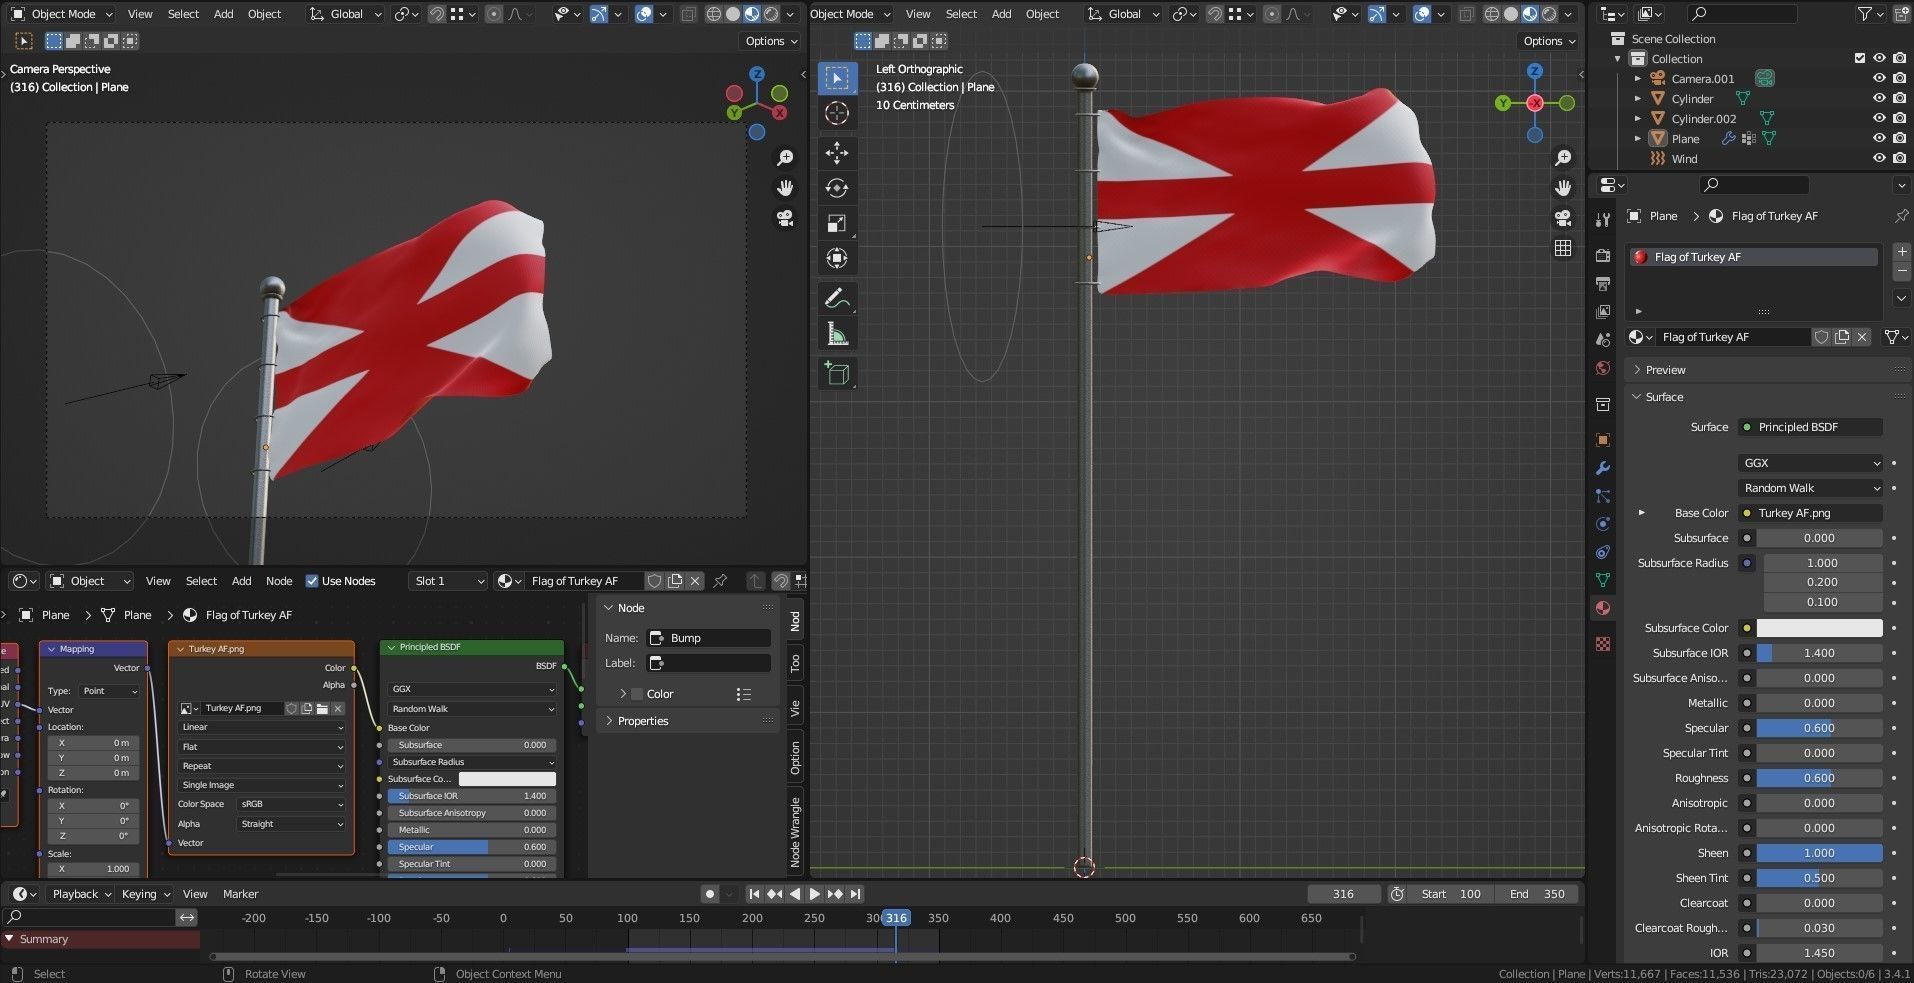Select the Measure tool
The image size is (1914, 983).
tap(837, 334)
